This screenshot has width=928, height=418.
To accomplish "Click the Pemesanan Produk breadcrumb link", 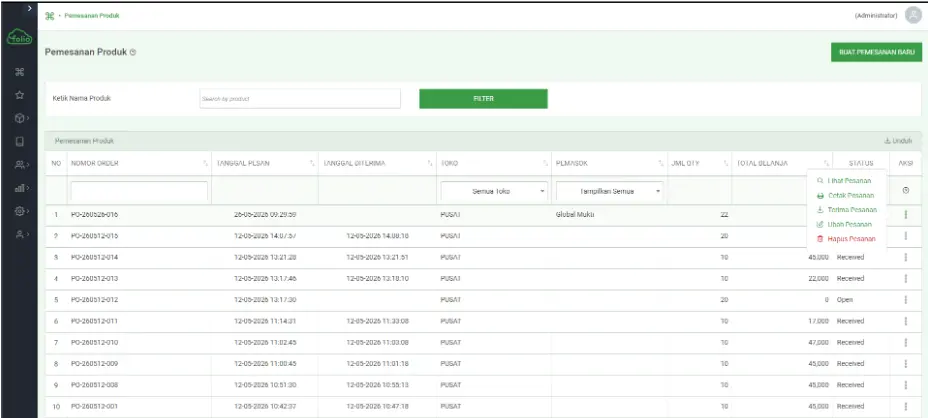I will tap(92, 16).
